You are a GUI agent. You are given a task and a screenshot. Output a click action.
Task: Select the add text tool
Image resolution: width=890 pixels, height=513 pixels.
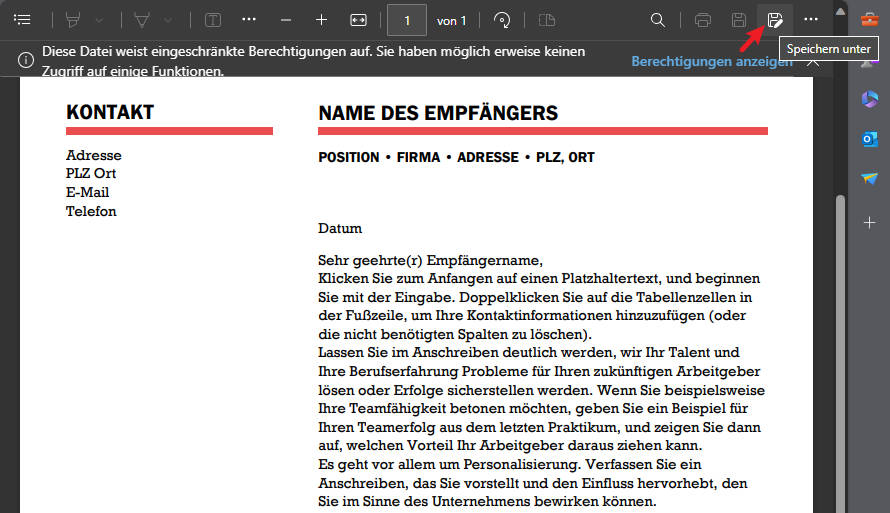coord(213,20)
